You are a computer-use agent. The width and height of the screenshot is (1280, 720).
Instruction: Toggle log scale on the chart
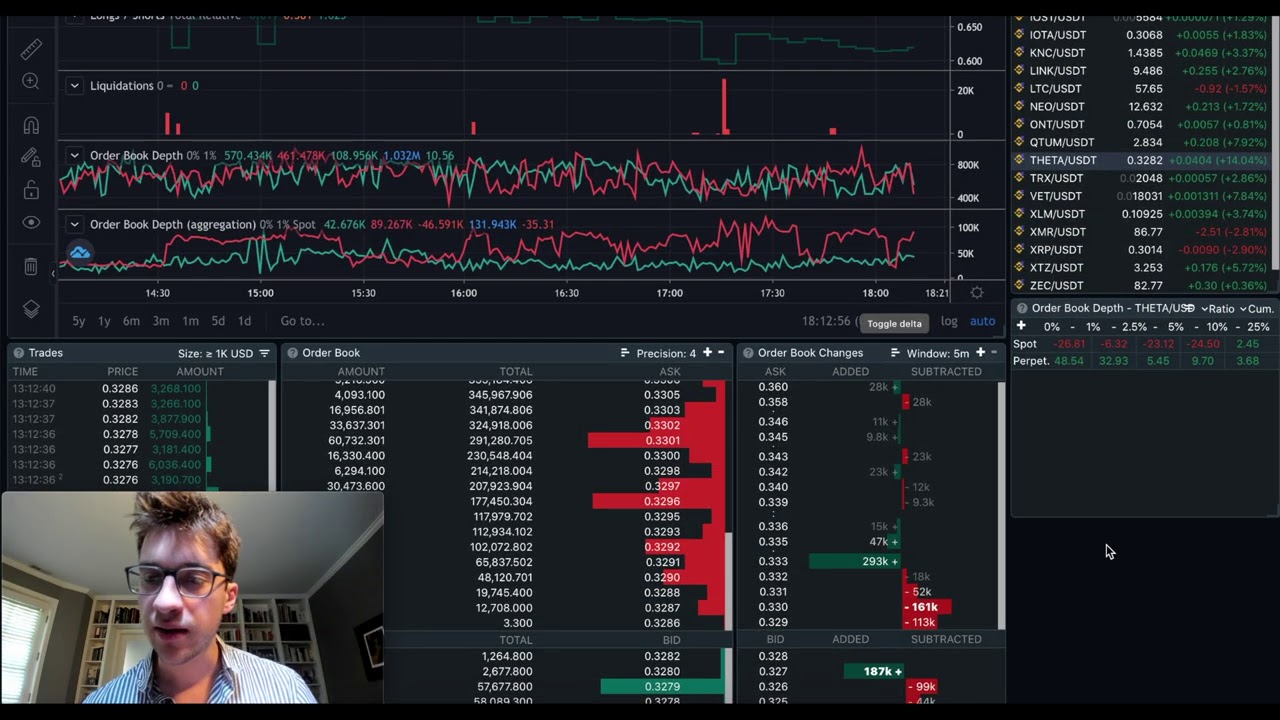click(x=949, y=321)
